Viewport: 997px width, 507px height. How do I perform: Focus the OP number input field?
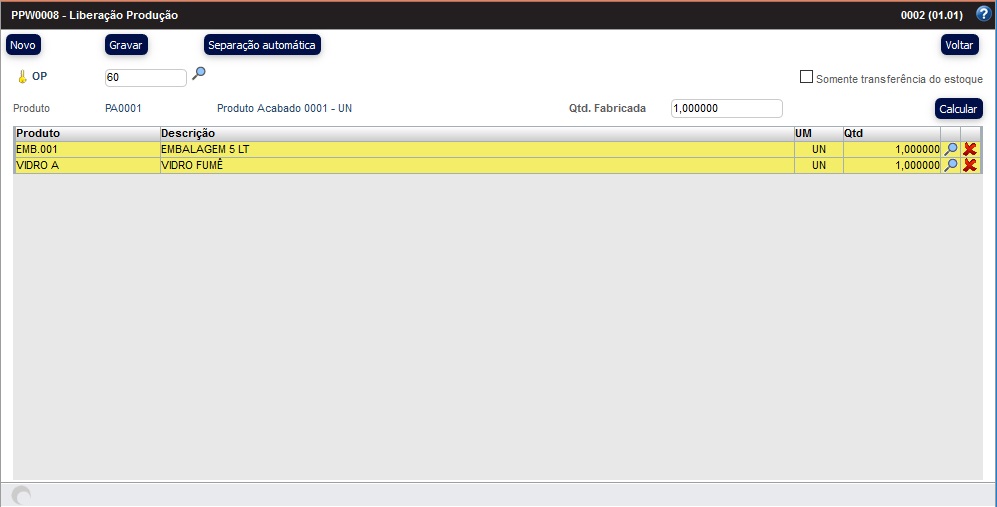click(145, 77)
